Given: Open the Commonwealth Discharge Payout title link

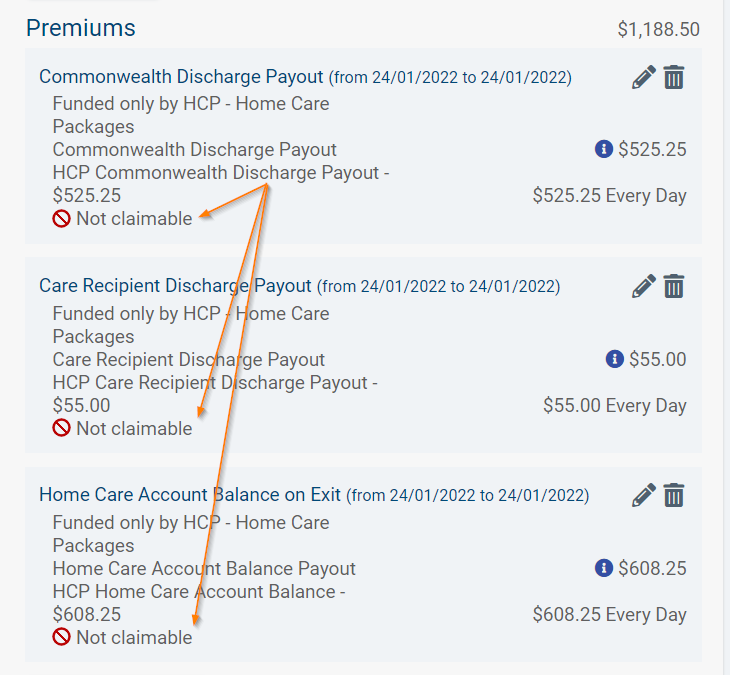Looking at the screenshot, I should coord(181,77).
